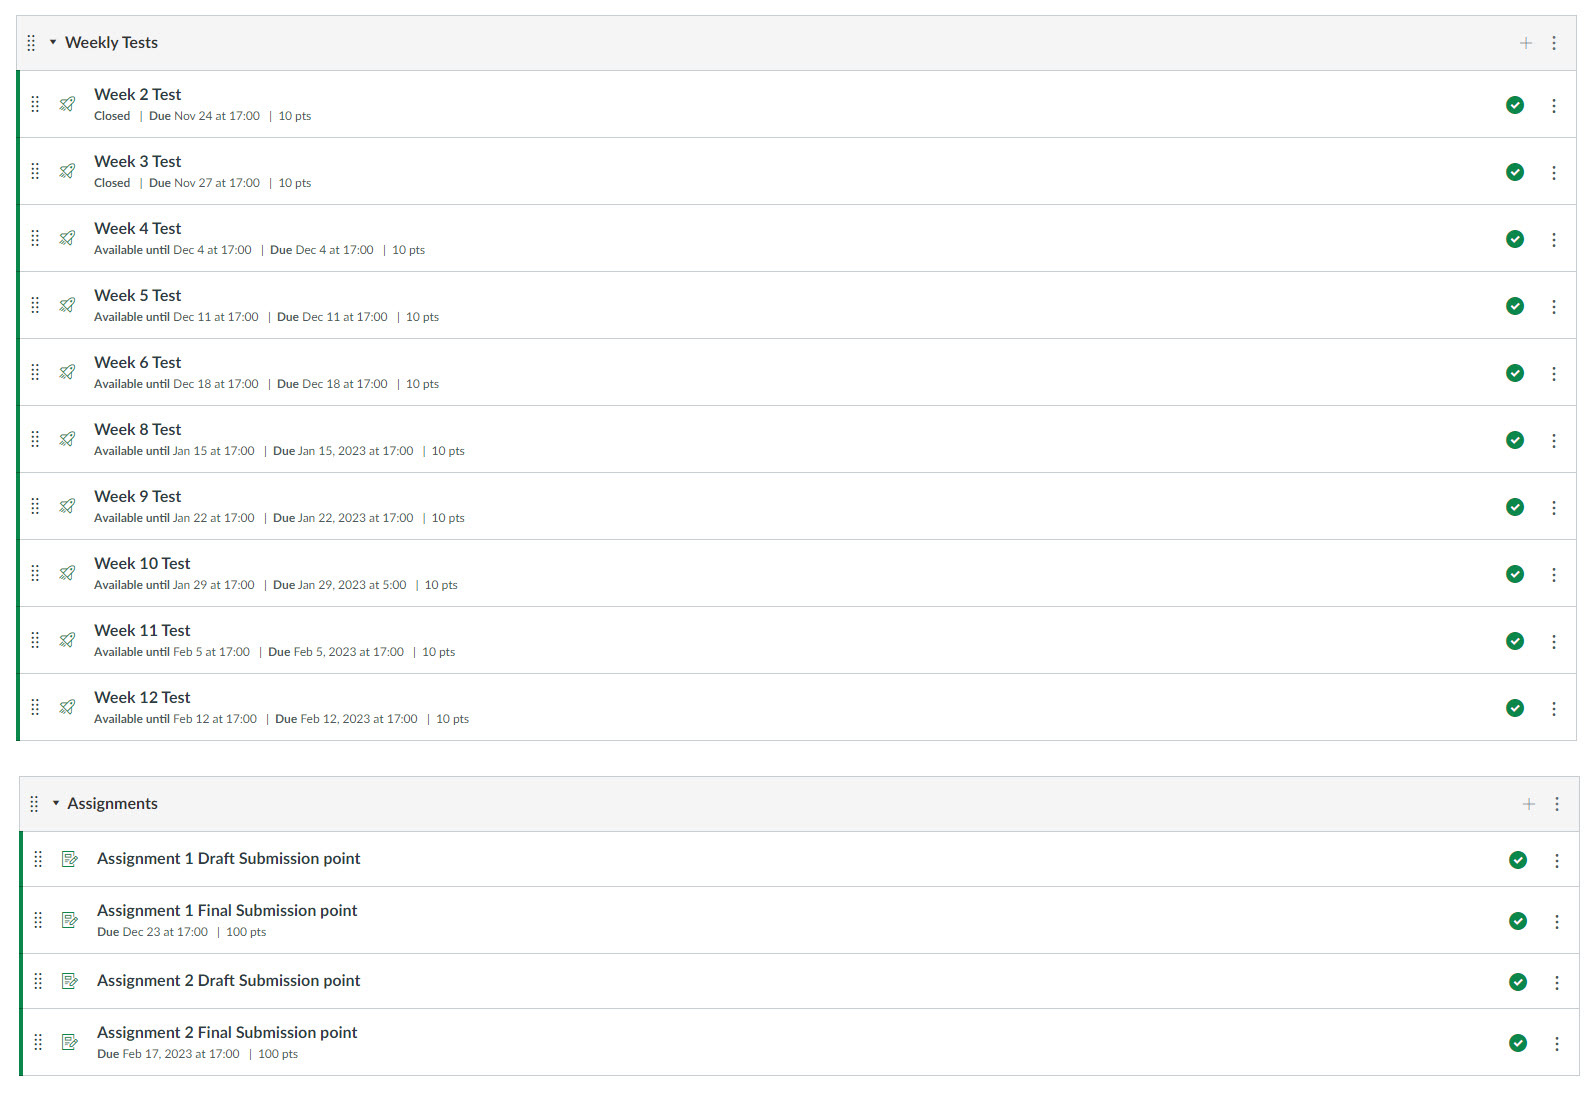Open options menu for Week 5 Test
This screenshot has height=1096, width=1590.
(x=1554, y=307)
